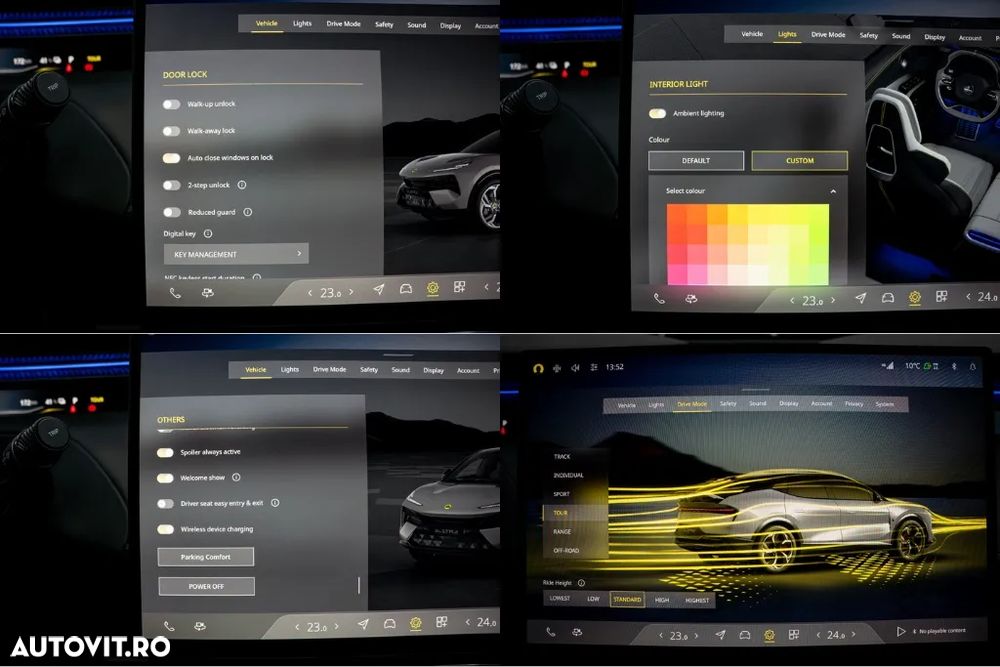
Task: Open the apps grid on the Interior Light screen
Action: coord(941,297)
